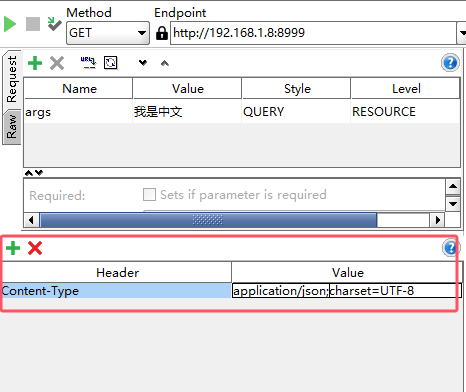Image resolution: width=466 pixels, height=392 pixels.
Task: Click the vertical scroll up arrow
Action: [x=453, y=186]
